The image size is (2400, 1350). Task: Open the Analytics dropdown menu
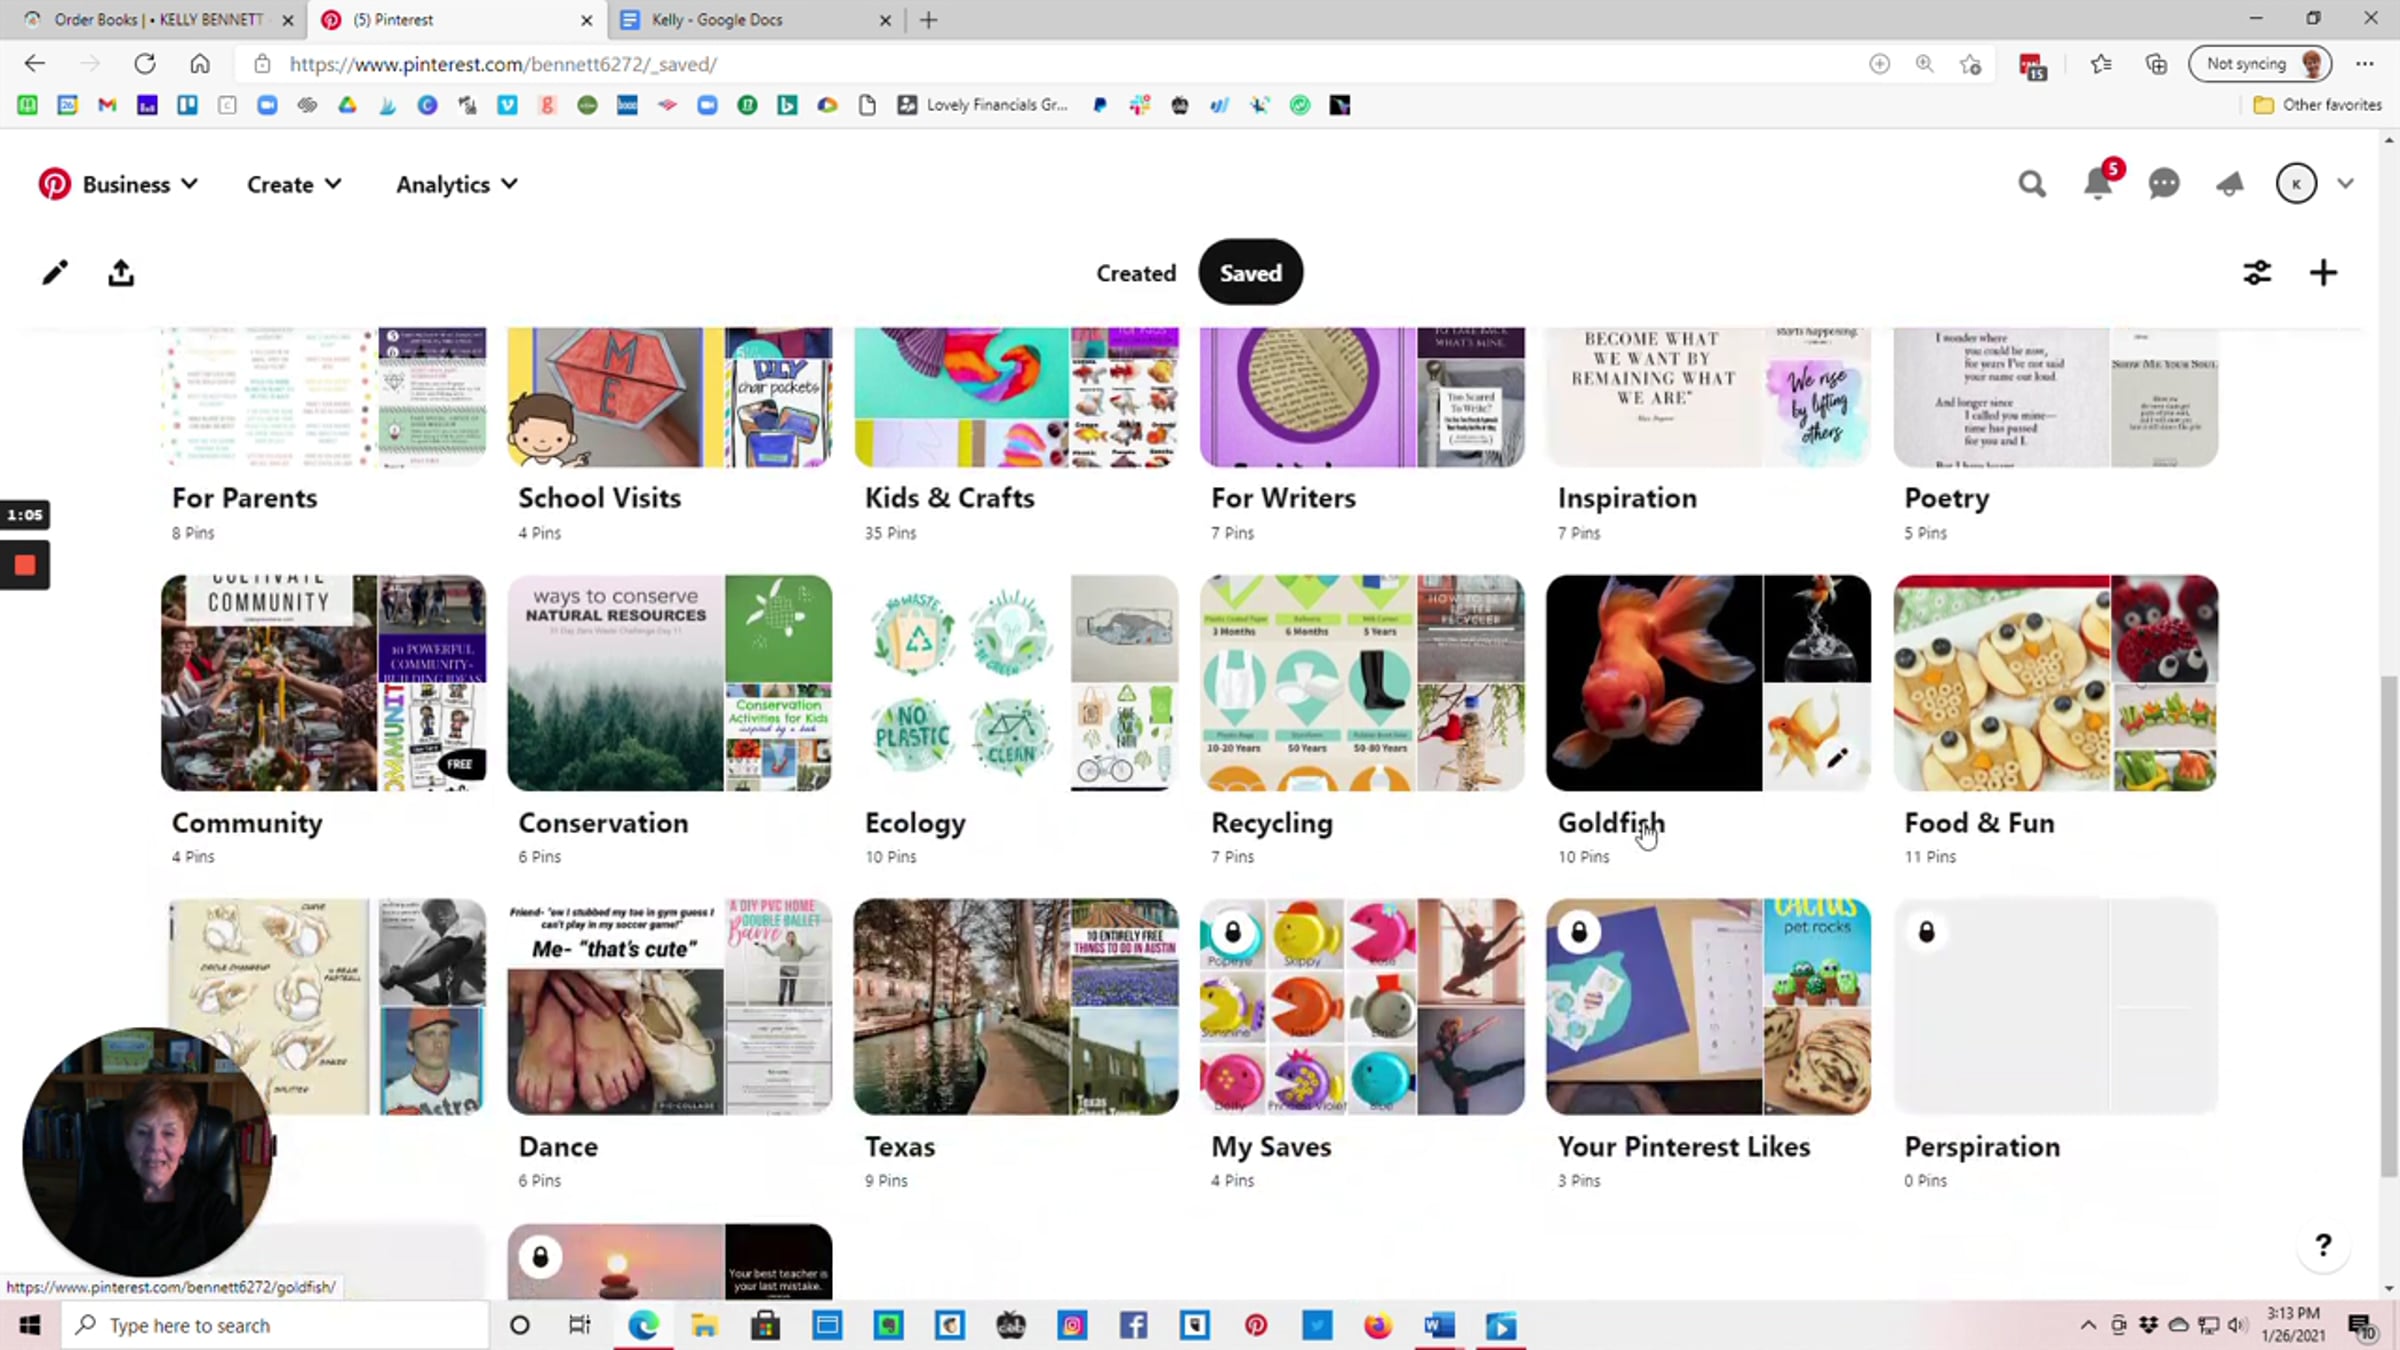tap(457, 184)
